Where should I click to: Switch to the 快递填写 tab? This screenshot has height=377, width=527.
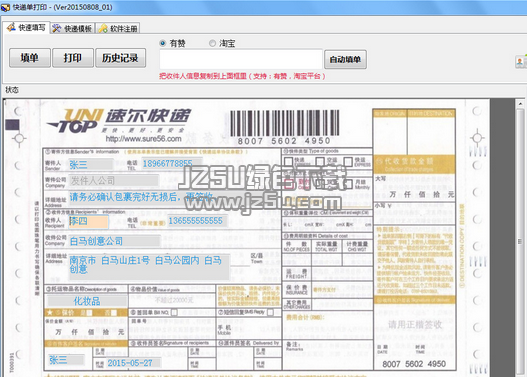click(27, 28)
